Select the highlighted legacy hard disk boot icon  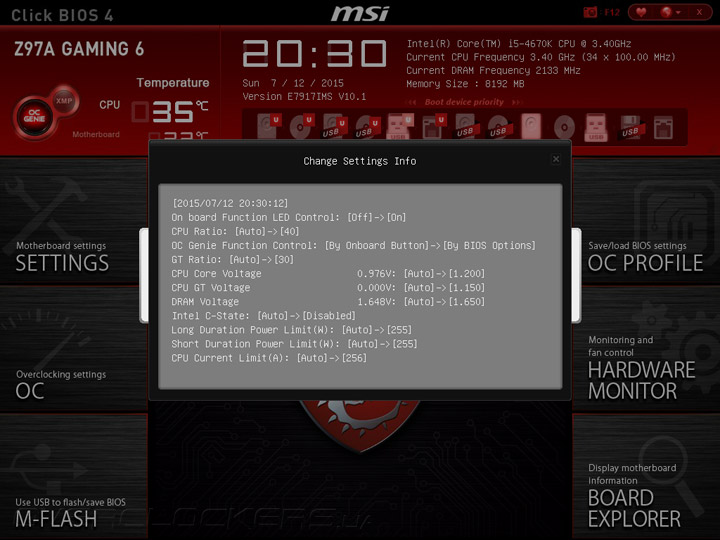click(x=531, y=126)
